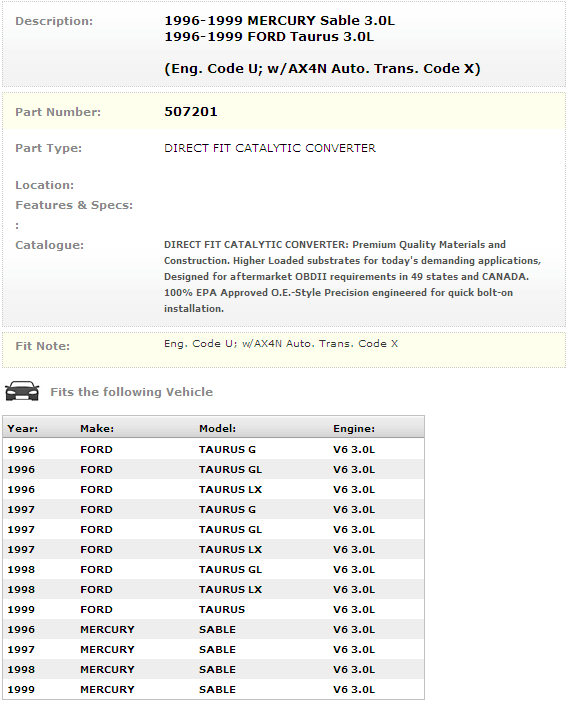
Task: Select the 1999 FORD TAURUS row
Action: pos(213,610)
